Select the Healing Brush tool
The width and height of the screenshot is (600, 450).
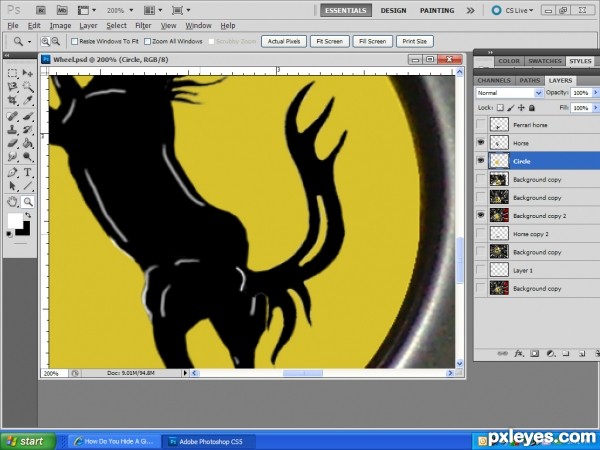tap(13, 116)
